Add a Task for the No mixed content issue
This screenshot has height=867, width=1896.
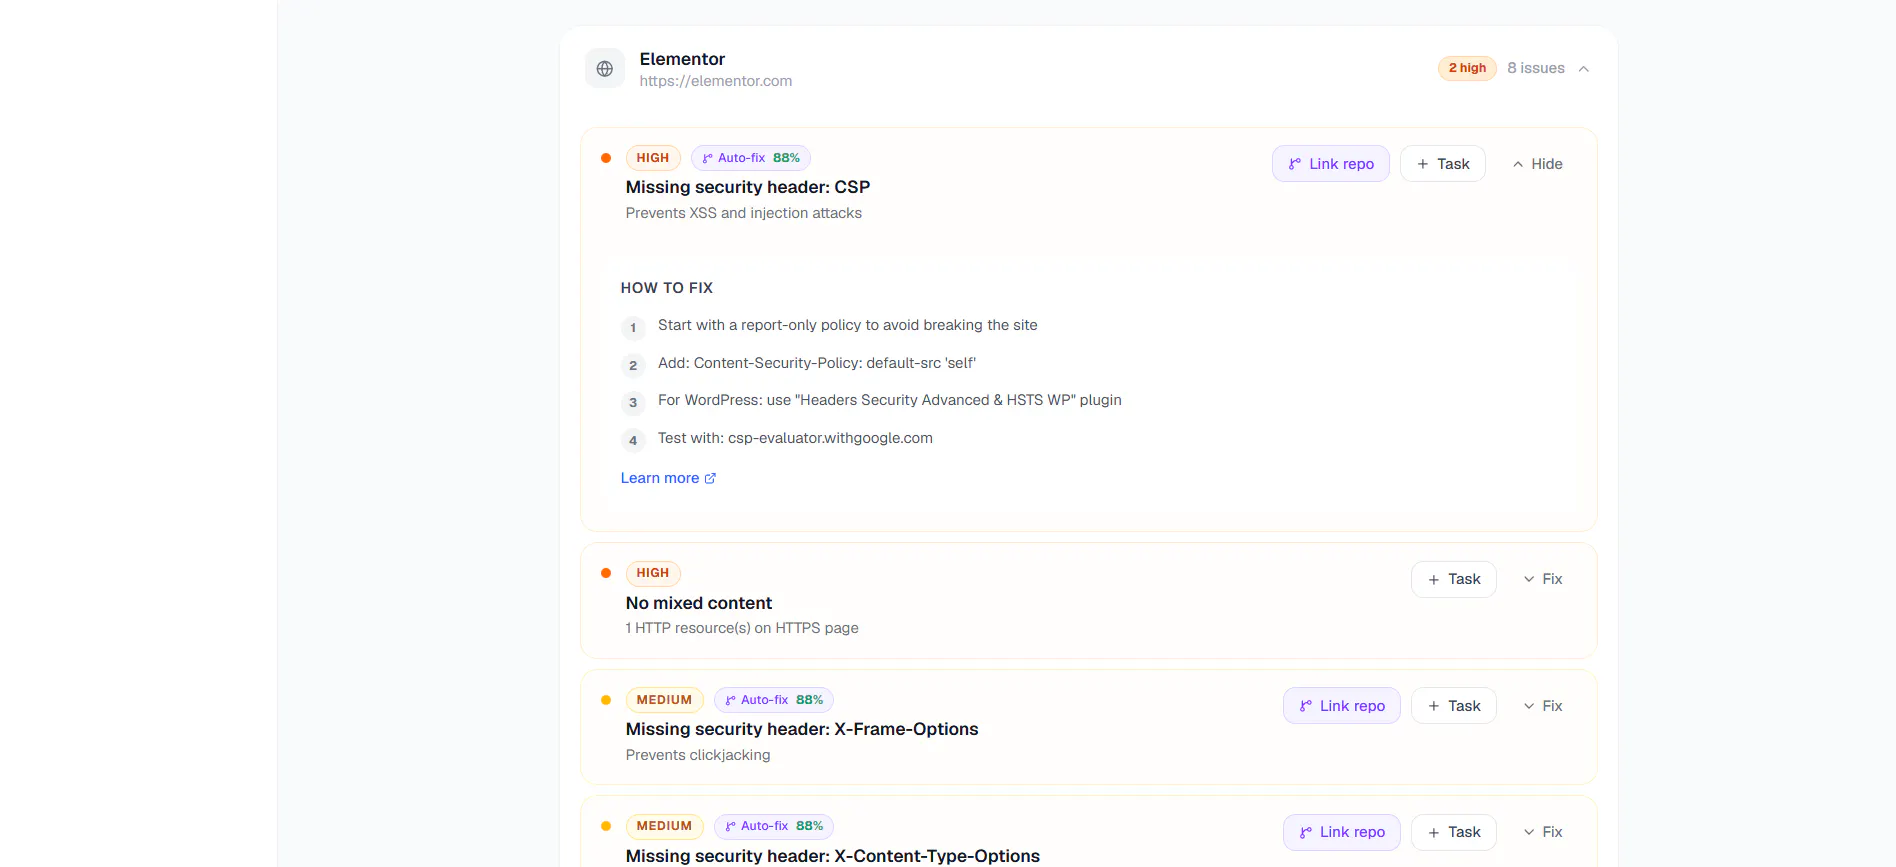pos(1454,579)
